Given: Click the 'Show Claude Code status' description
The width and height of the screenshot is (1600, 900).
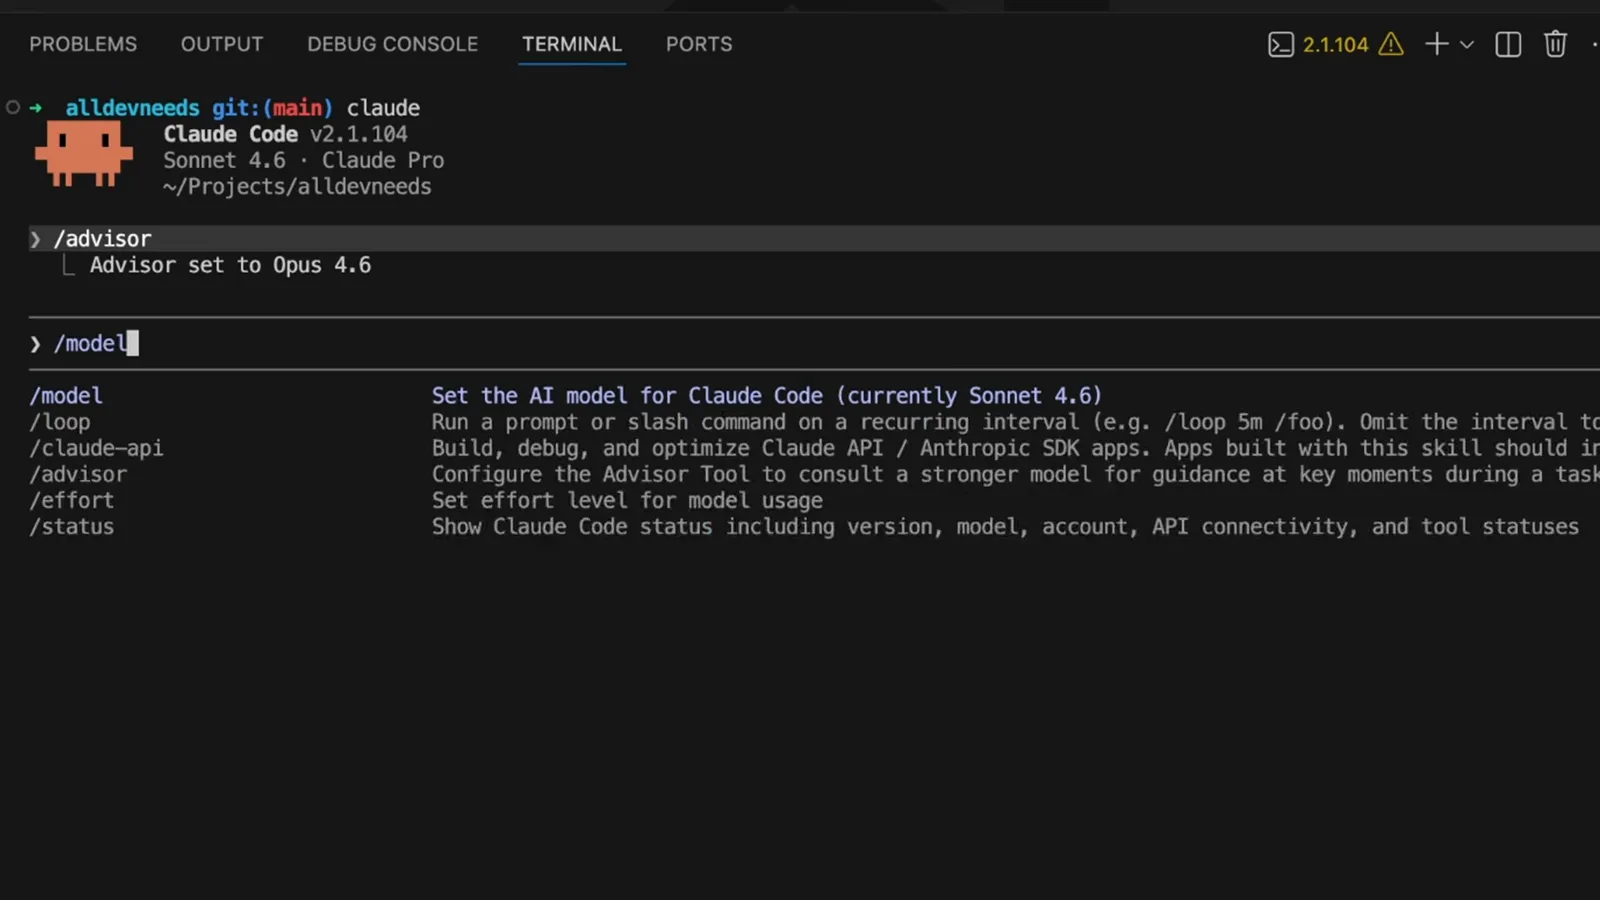Looking at the screenshot, I should (x=1005, y=526).
